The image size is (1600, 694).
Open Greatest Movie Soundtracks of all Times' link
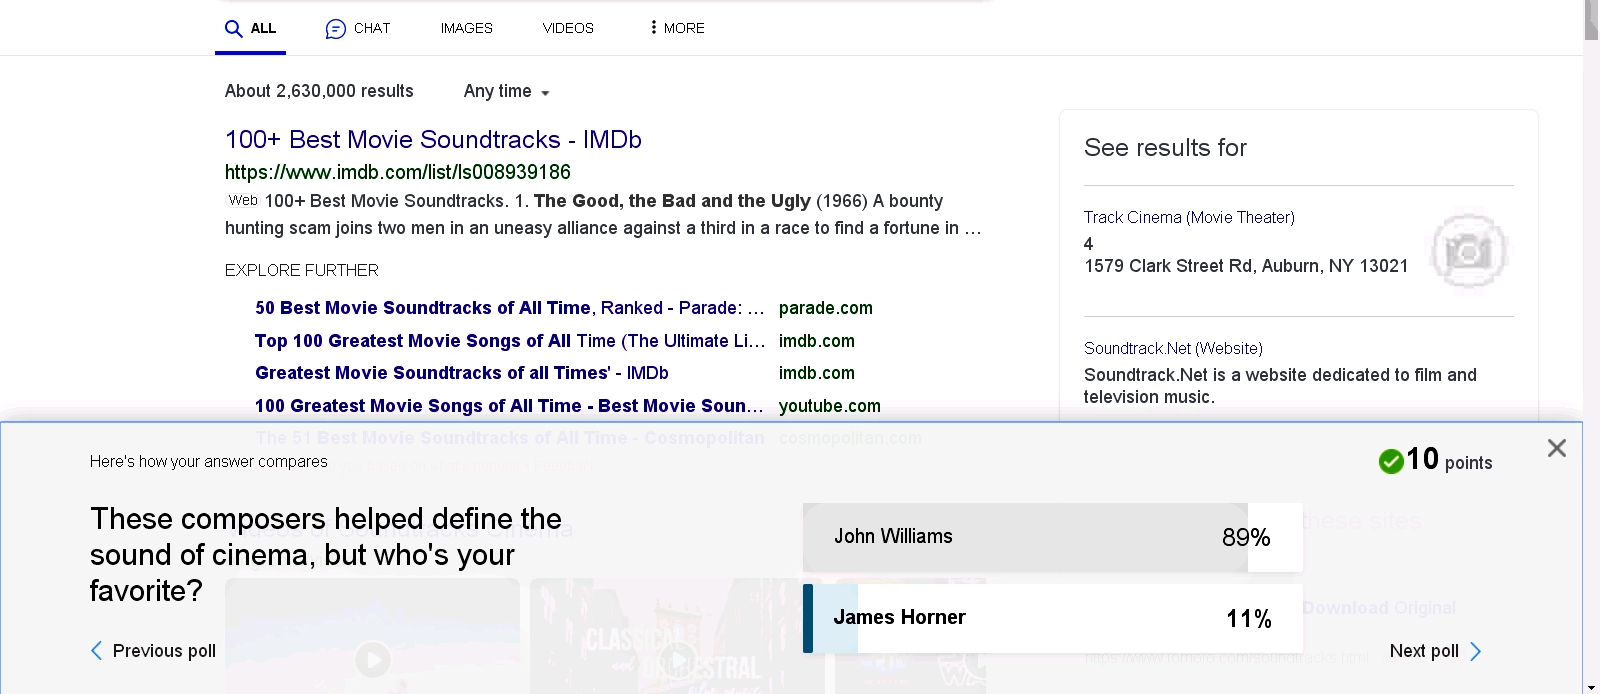[462, 373]
